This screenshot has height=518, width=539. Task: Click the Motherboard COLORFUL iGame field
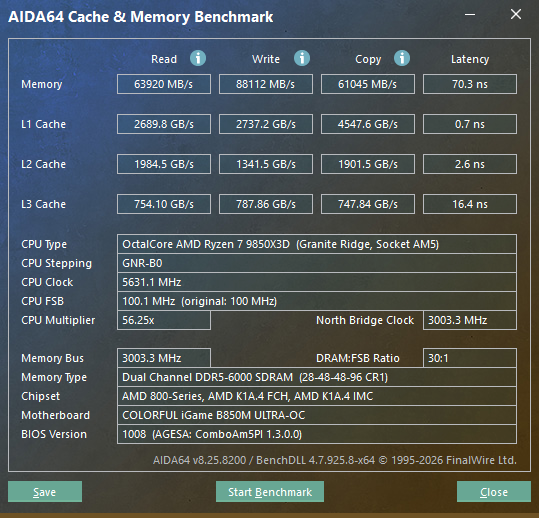click(317, 415)
